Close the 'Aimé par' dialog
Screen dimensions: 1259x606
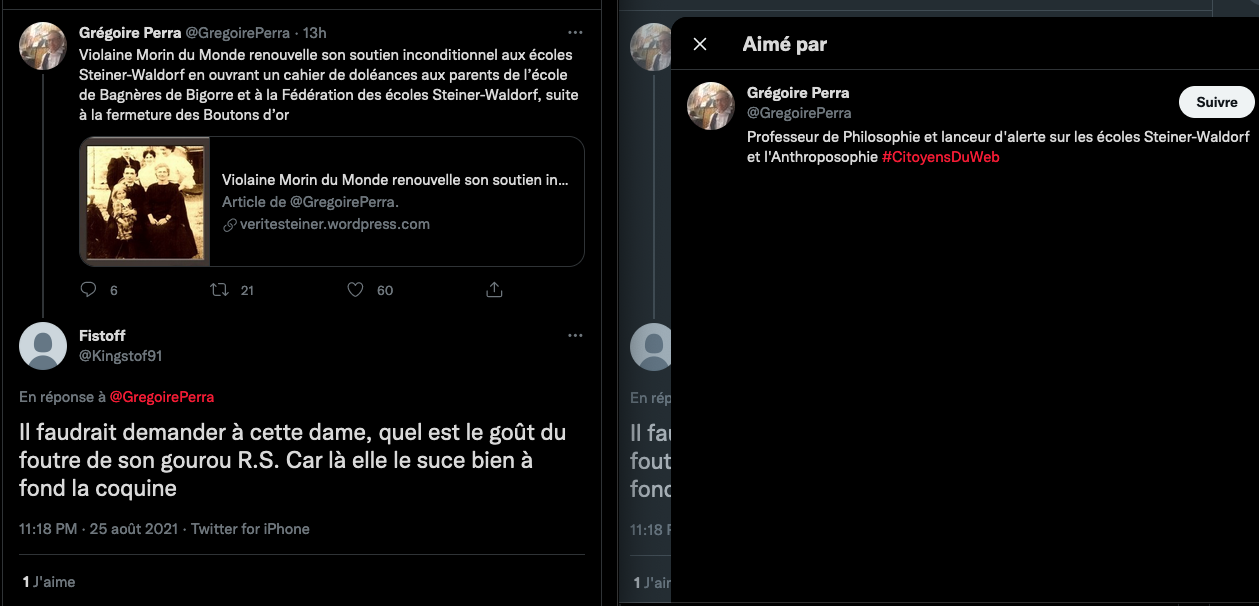coord(700,44)
